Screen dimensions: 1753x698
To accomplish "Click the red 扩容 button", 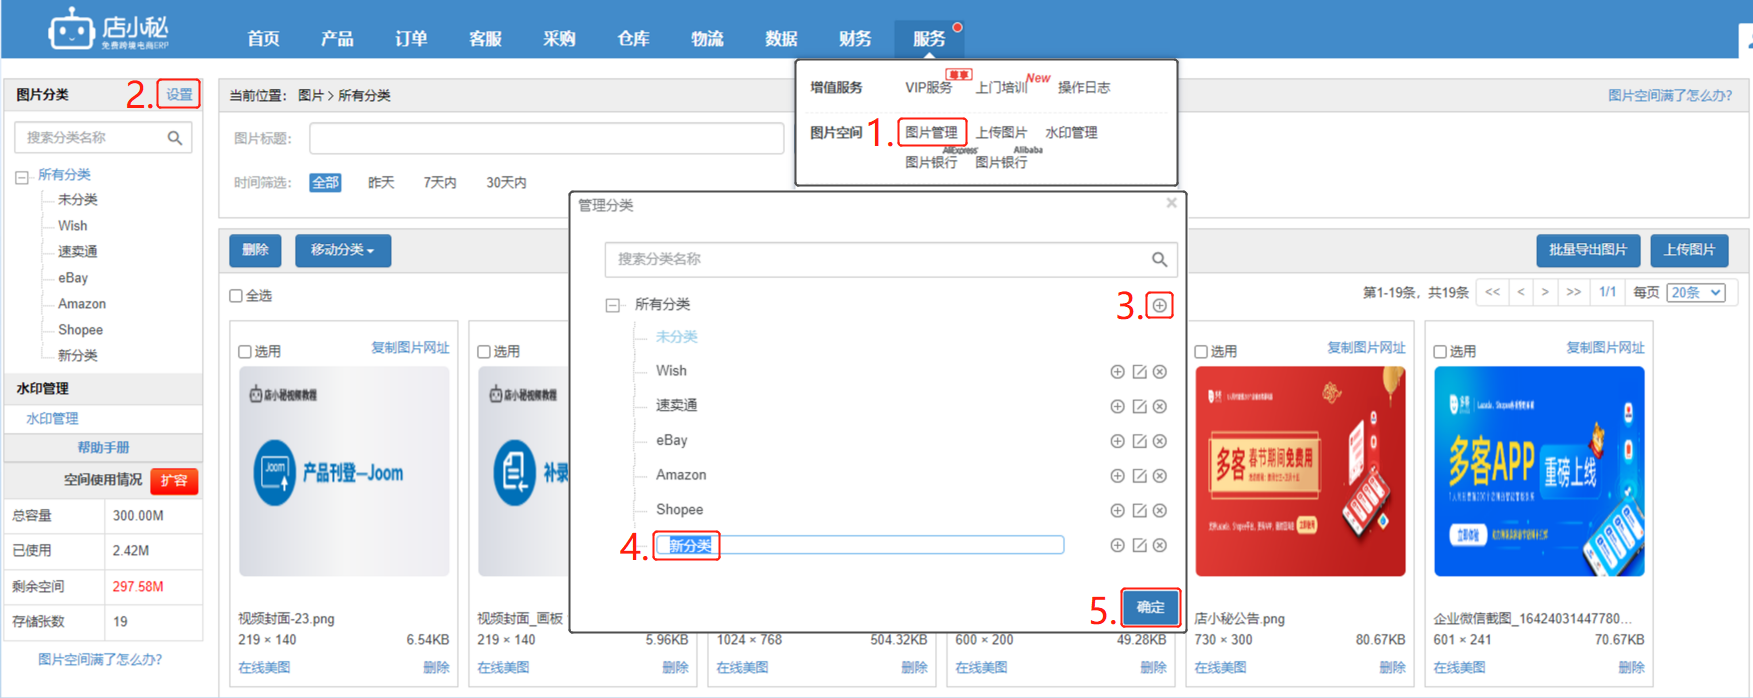I will (x=174, y=481).
